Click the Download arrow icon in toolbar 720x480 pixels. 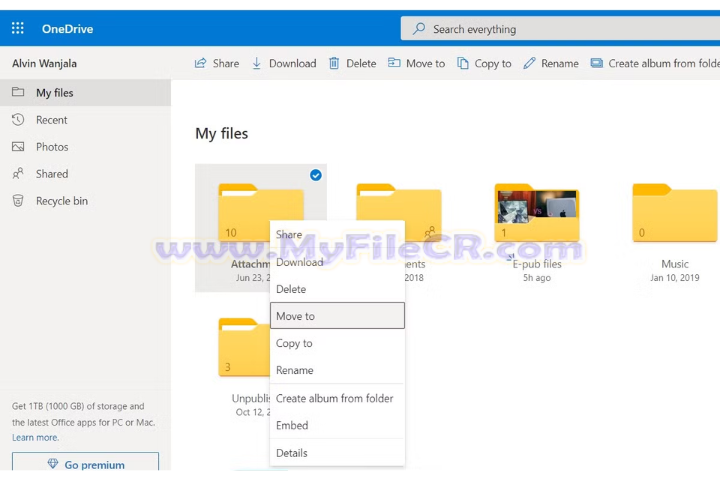point(257,63)
